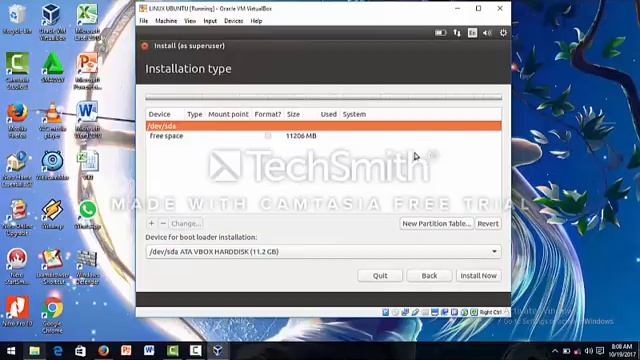This screenshot has height=360, width=640.
Task: Open the VirtualBox Devices menu
Action: 233,21
